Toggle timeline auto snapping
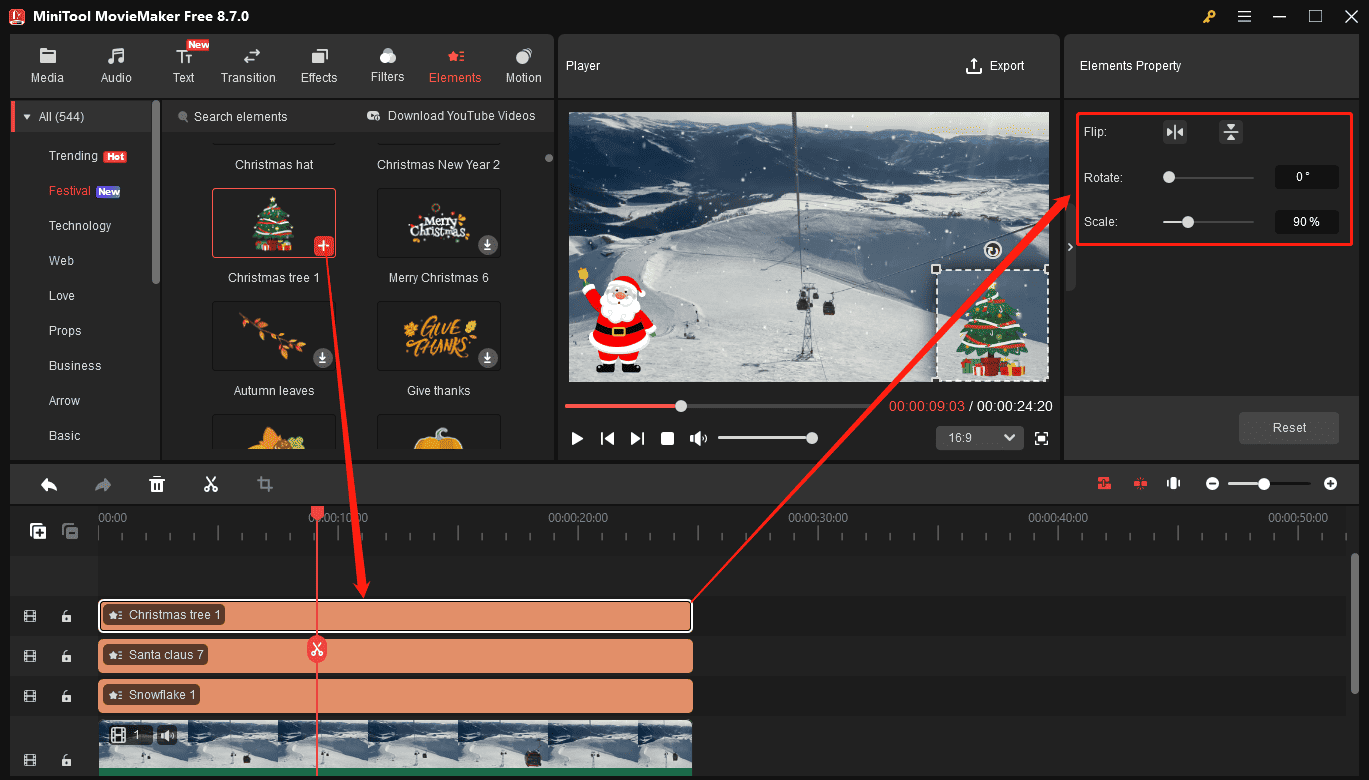 point(1104,483)
